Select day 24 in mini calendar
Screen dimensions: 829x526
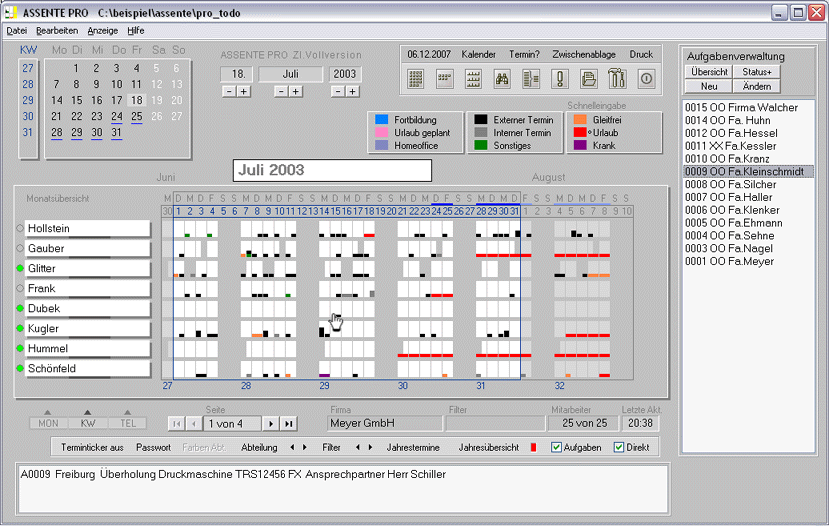click(117, 116)
